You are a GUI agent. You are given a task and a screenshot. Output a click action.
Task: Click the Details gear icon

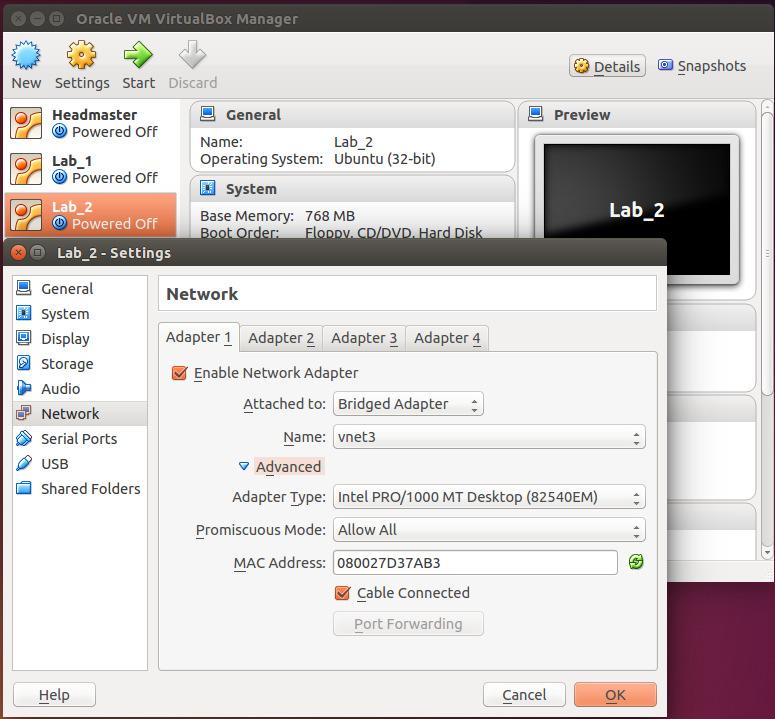(582, 66)
